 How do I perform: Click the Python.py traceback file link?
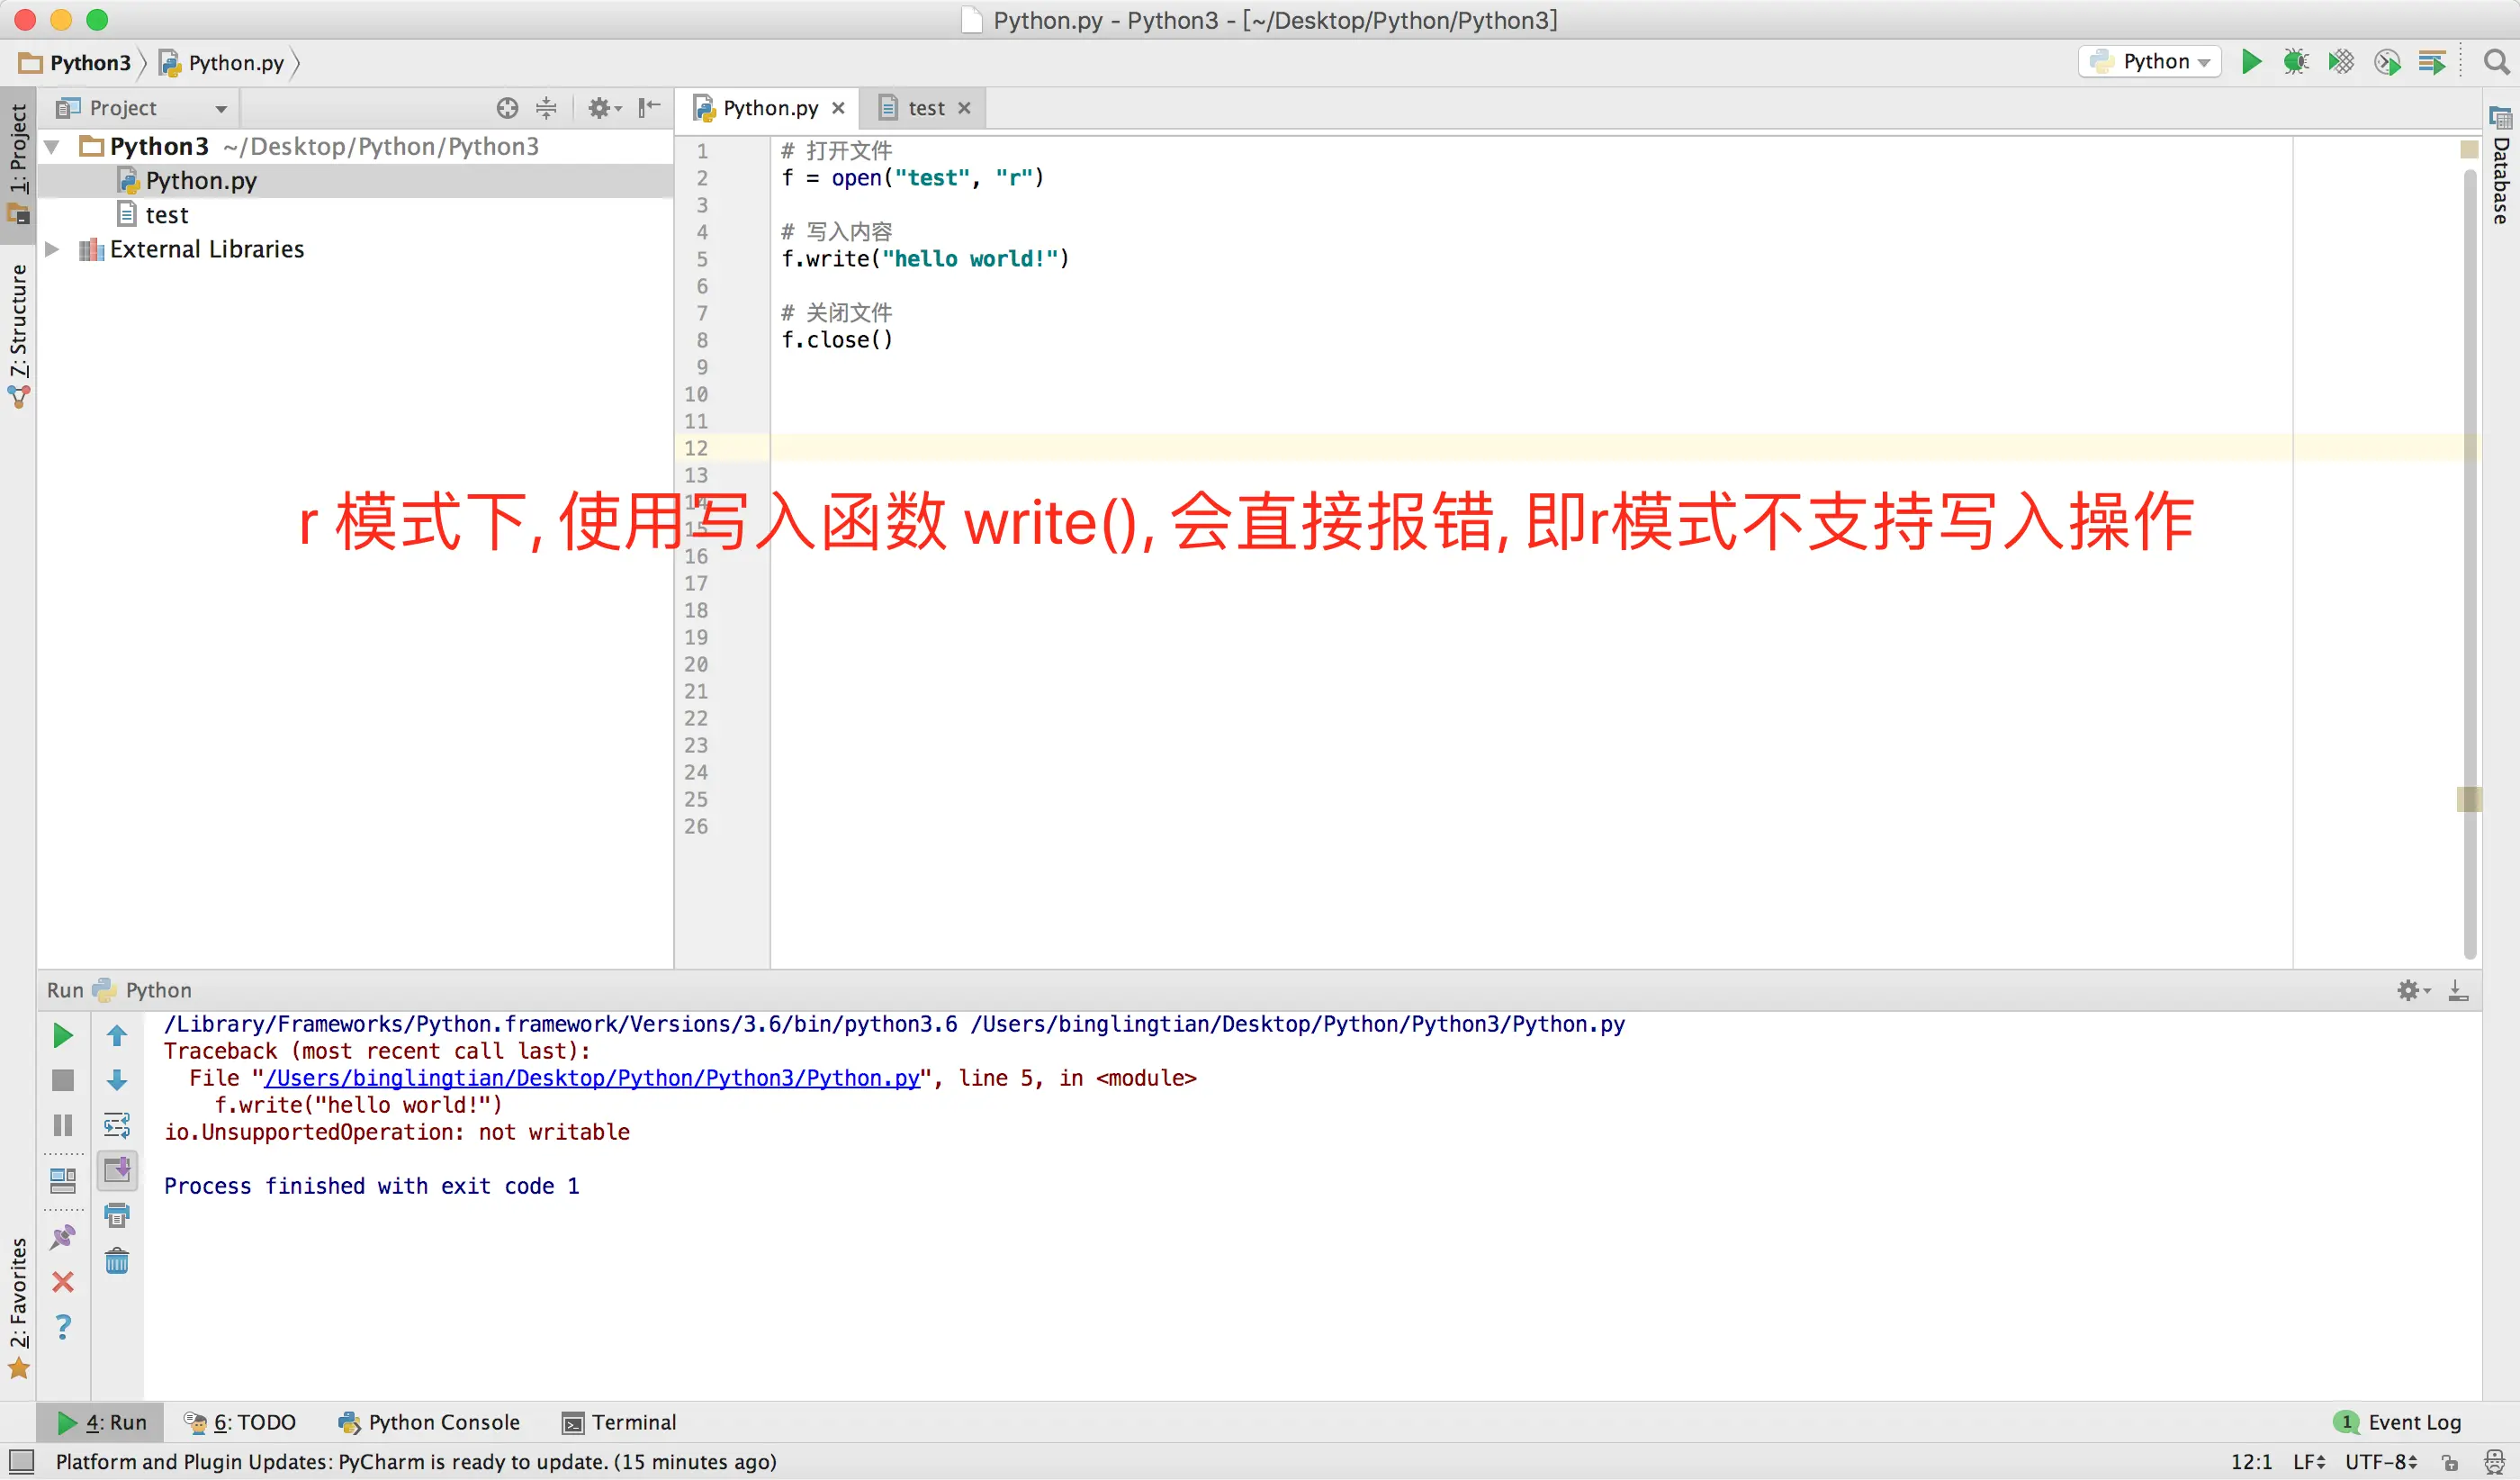[x=592, y=1078]
